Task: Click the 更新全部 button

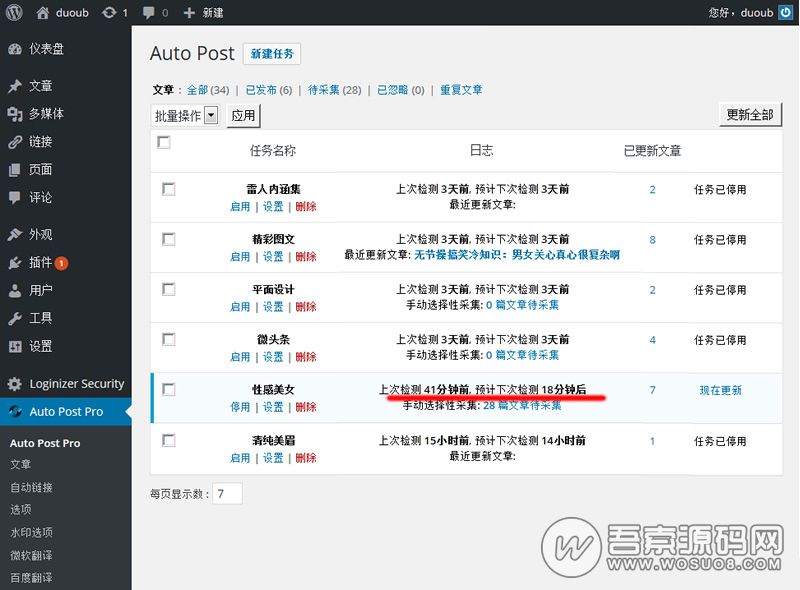Action: 750,115
